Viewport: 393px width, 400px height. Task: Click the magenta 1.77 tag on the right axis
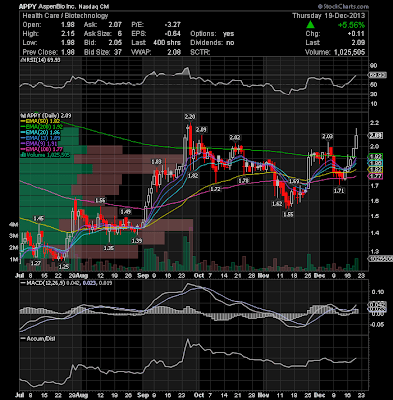pyautogui.click(x=375, y=176)
